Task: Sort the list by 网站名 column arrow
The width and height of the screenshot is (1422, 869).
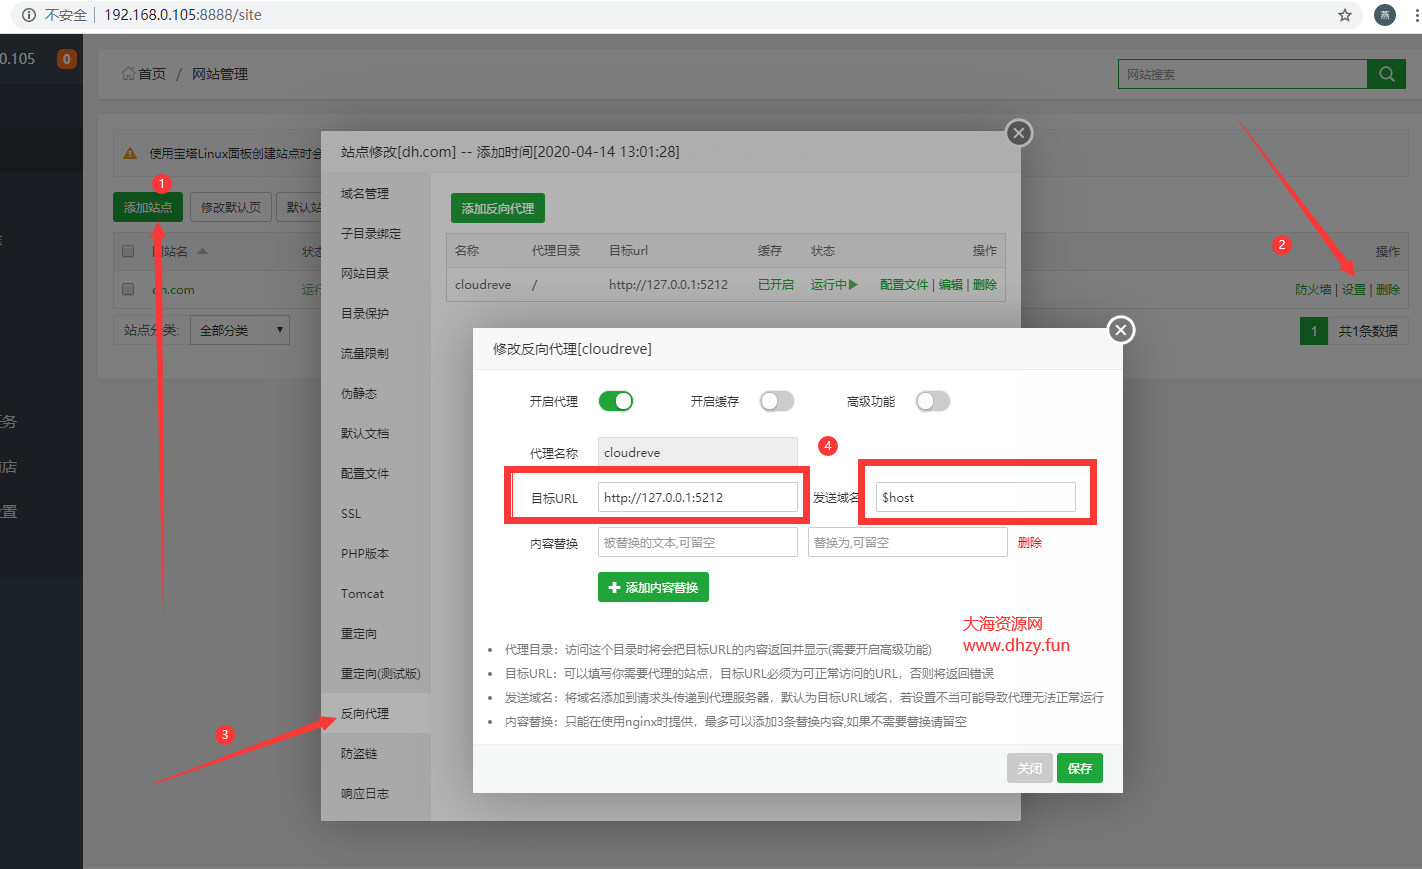Action: point(203,251)
